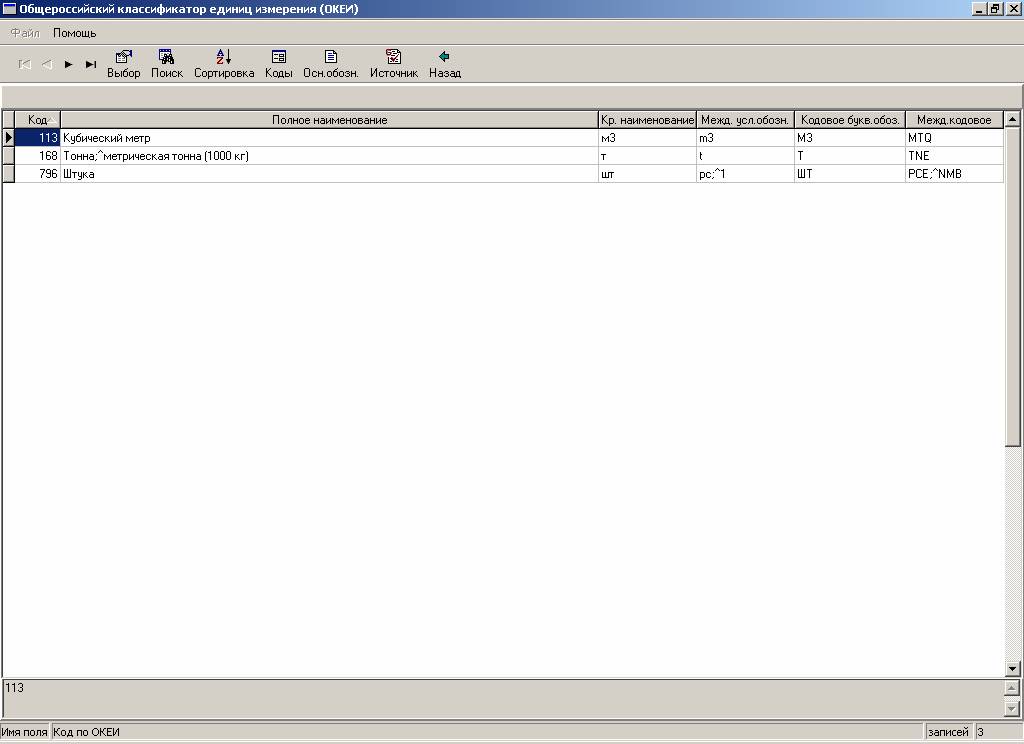This screenshot has width=1024, height=744.
Task: Click Полное наименование column header
Action: pos(329,120)
